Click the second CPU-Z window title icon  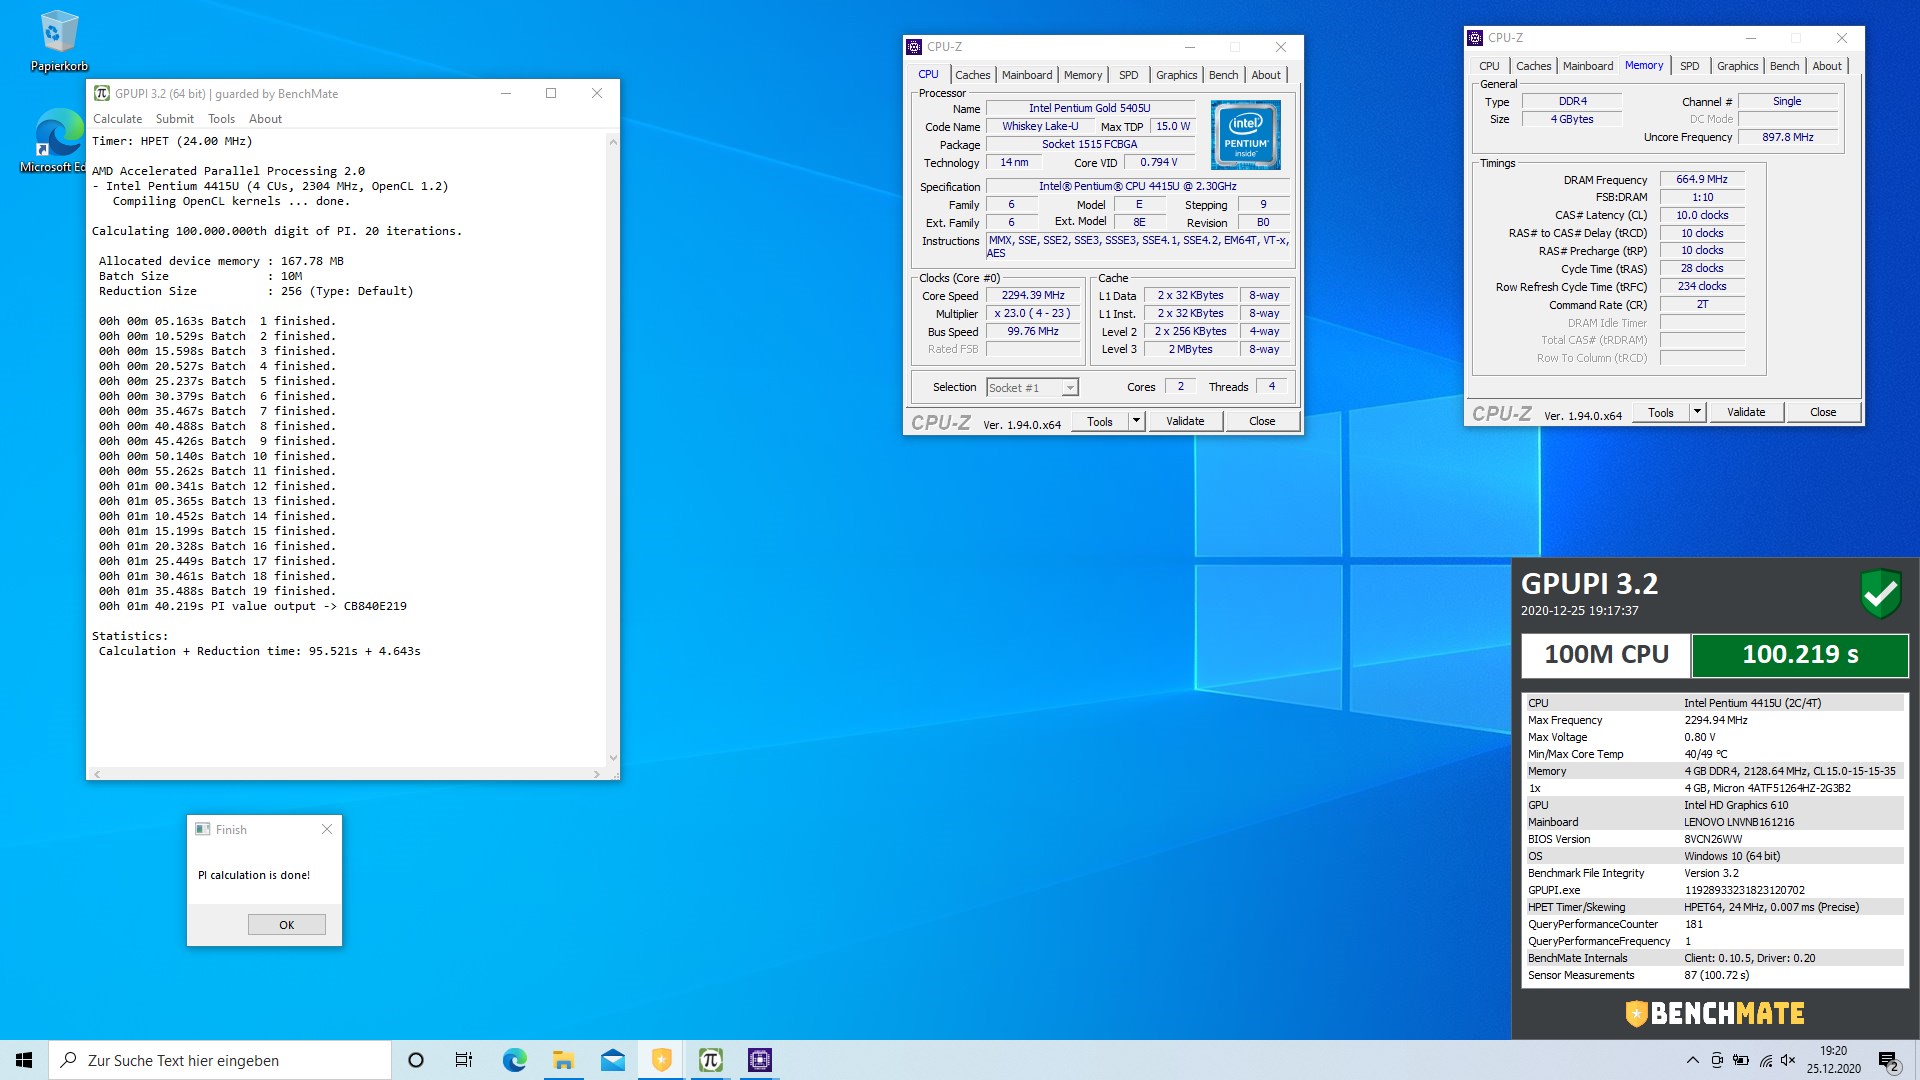[1475, 38]
